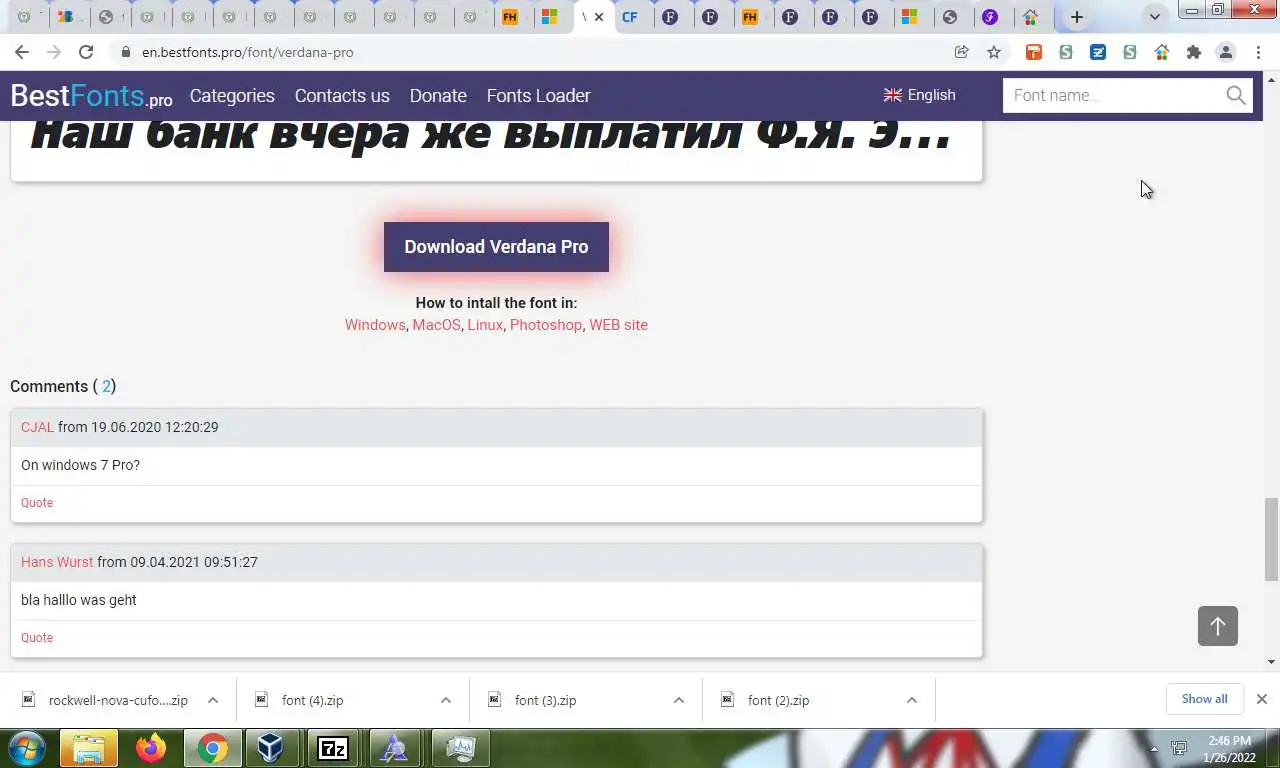This screenshot has height=768, width=1280.
Task: Open the WEB site install instructions link
Action: pos(618,325)
